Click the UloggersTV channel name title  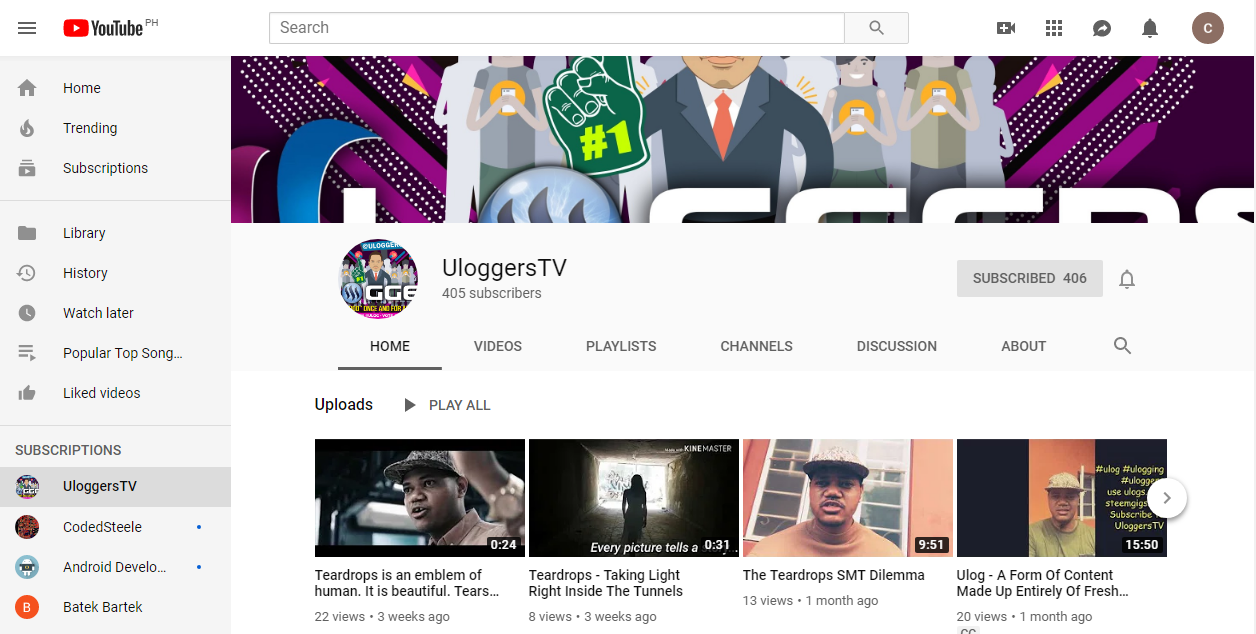[x=505, y=268]
